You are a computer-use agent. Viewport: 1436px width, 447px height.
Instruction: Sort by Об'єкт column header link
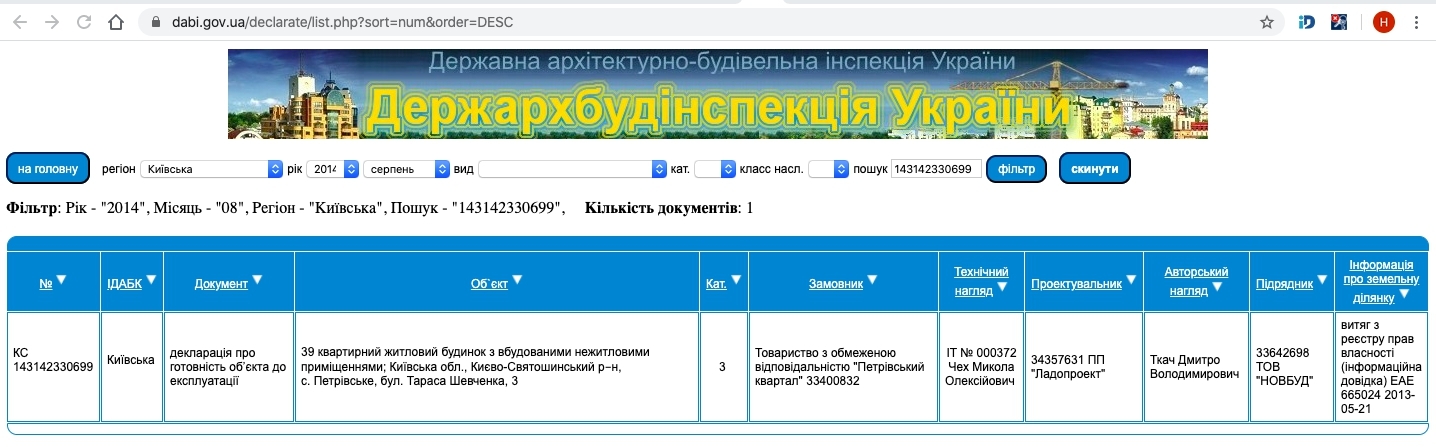click(x=489, y=284)
